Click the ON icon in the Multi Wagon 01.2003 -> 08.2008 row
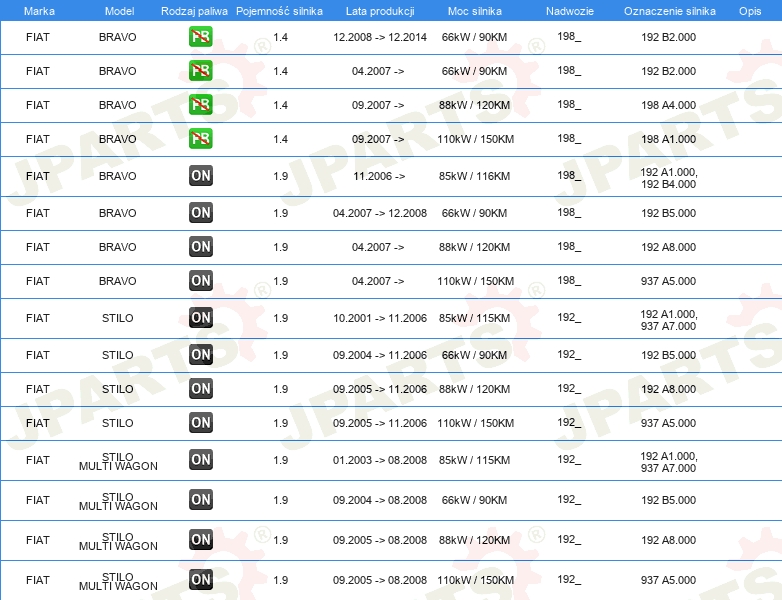The width and height of the screenshot is (782, 600). tap(200, 459)
